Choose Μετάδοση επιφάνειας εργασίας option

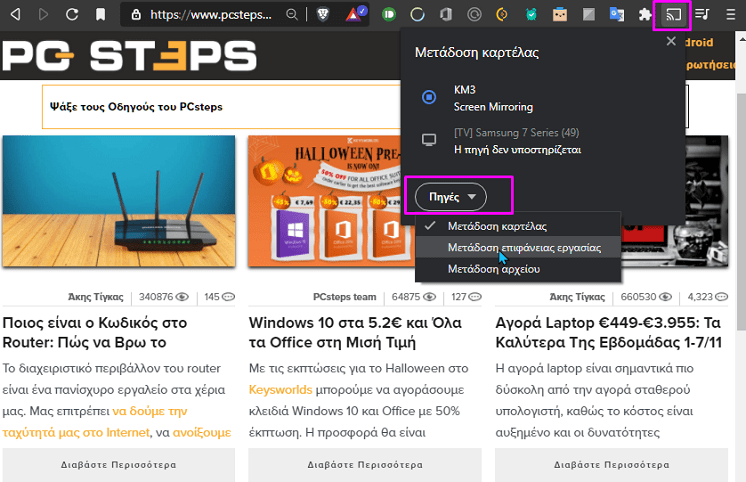(518, 247)
